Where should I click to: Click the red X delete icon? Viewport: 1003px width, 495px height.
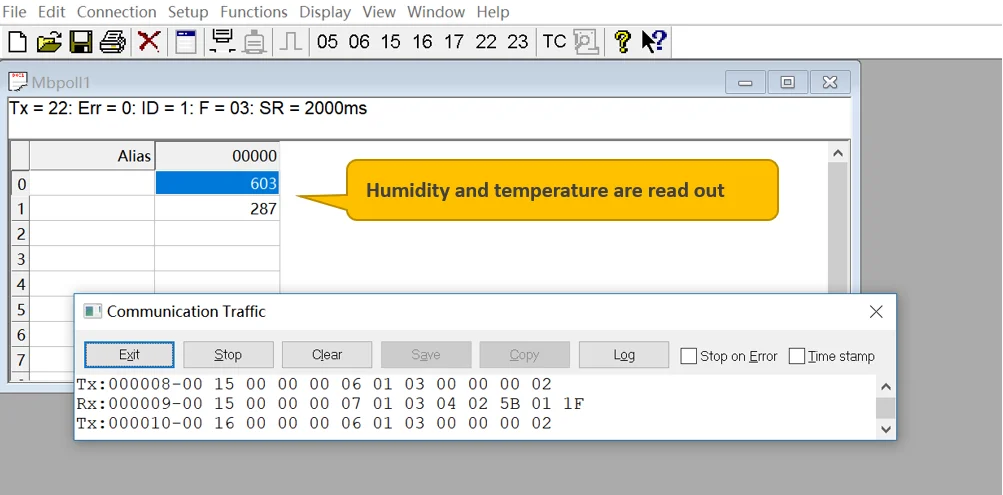click(x=149, y=42)
